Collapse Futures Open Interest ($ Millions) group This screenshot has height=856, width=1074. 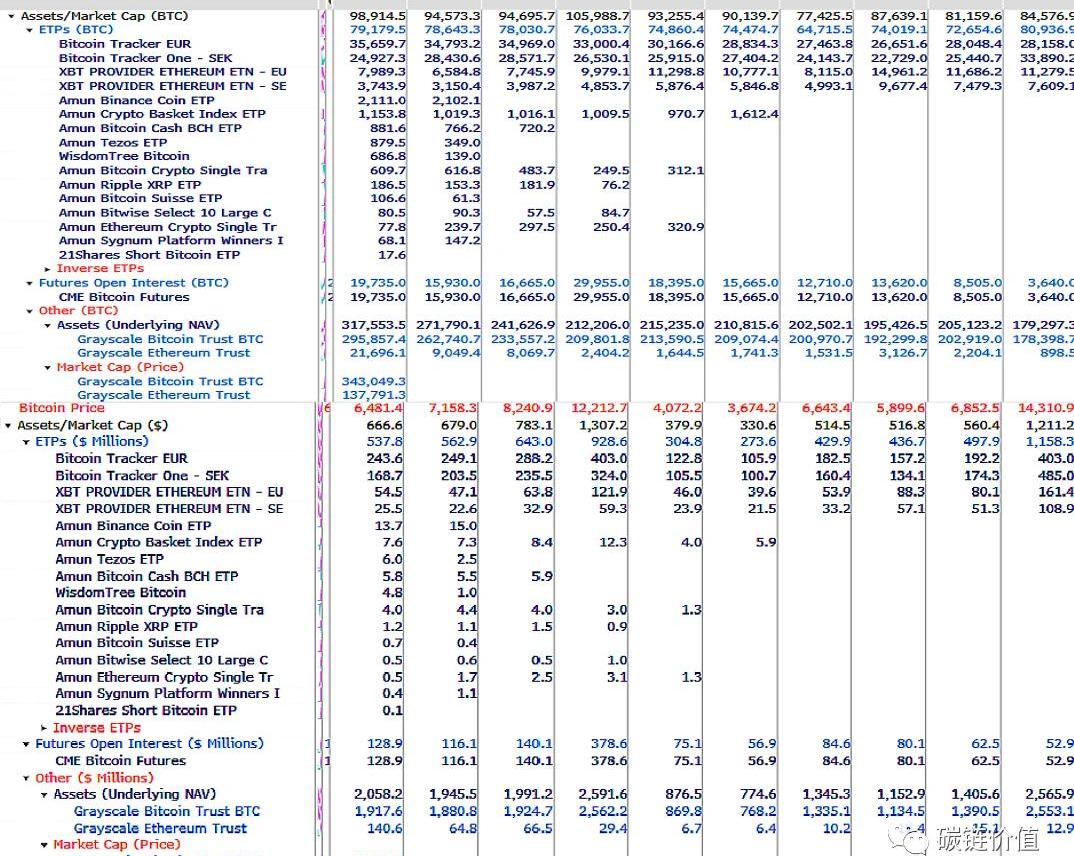[26, 744]
